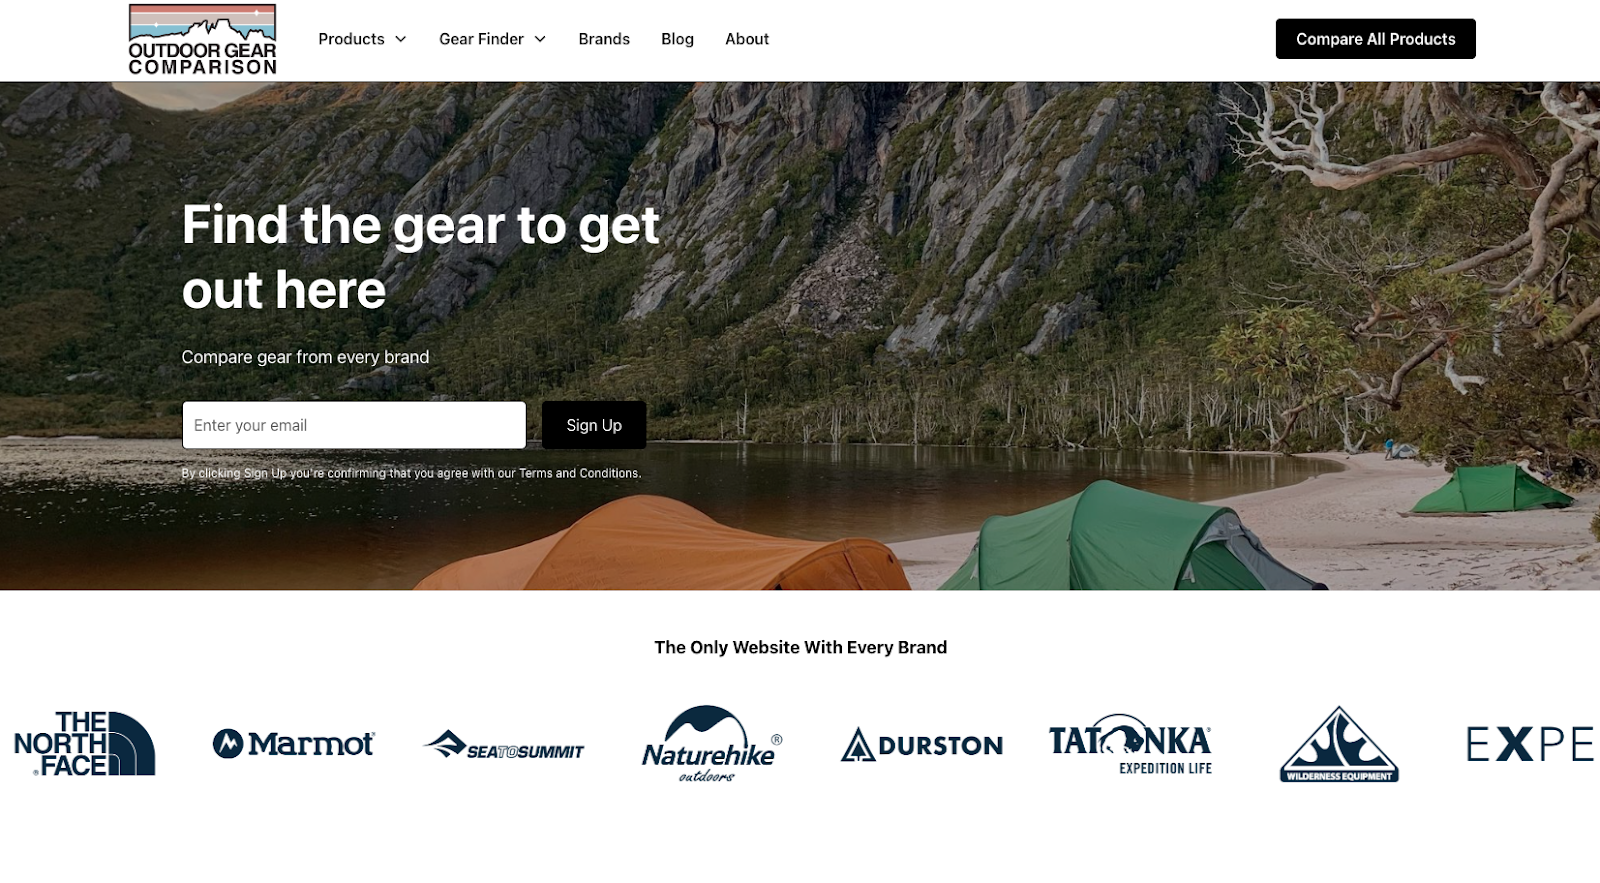
Task: Choose the Naturehike outdoors logo
Action: pos(712,744)
